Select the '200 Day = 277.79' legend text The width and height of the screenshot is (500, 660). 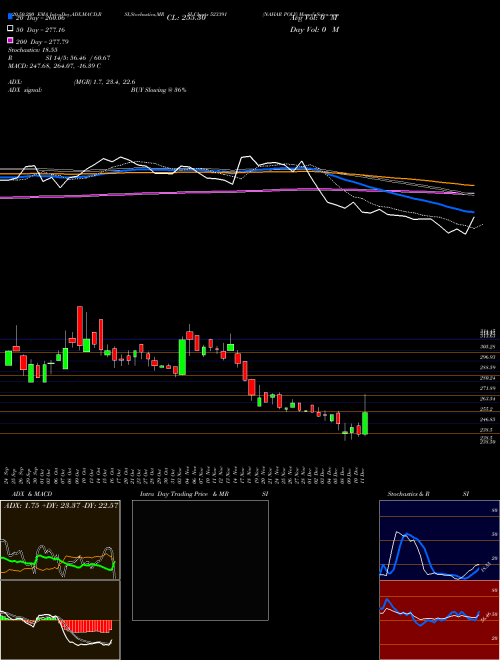[43, 42]
